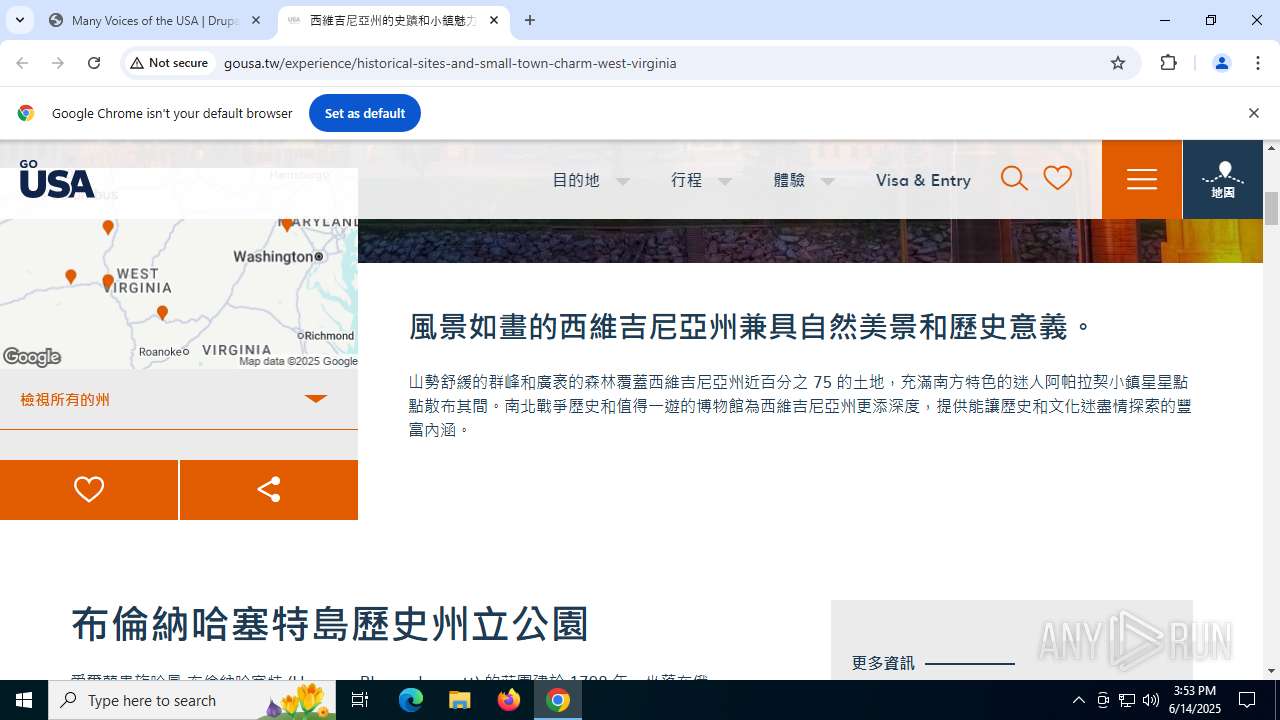Share this page with the share button
This screenshot has height=720, width=1280.
[269, 490]
